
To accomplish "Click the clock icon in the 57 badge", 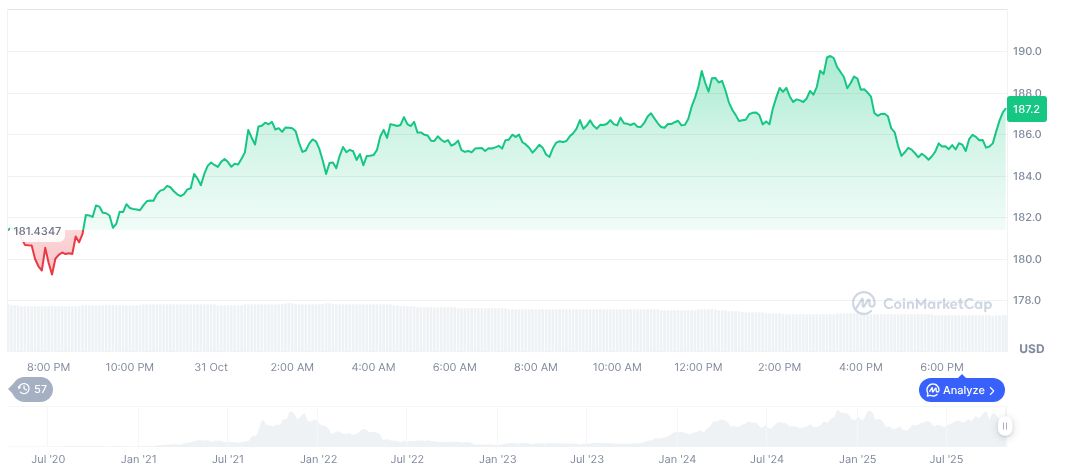I will tap(22, 388).
